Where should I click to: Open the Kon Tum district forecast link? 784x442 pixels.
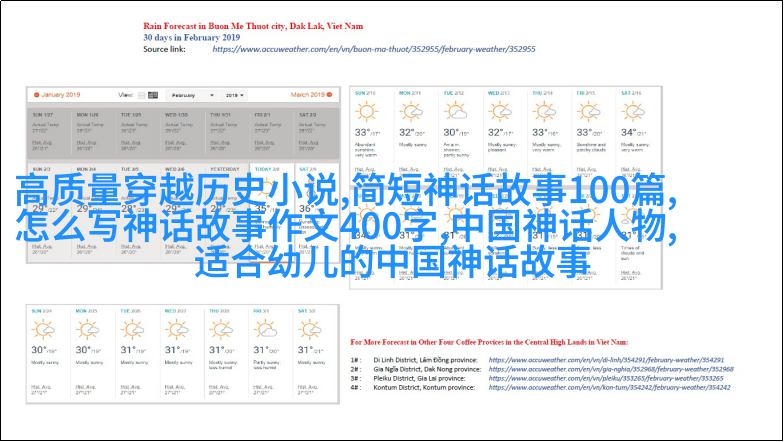[610, 388]
